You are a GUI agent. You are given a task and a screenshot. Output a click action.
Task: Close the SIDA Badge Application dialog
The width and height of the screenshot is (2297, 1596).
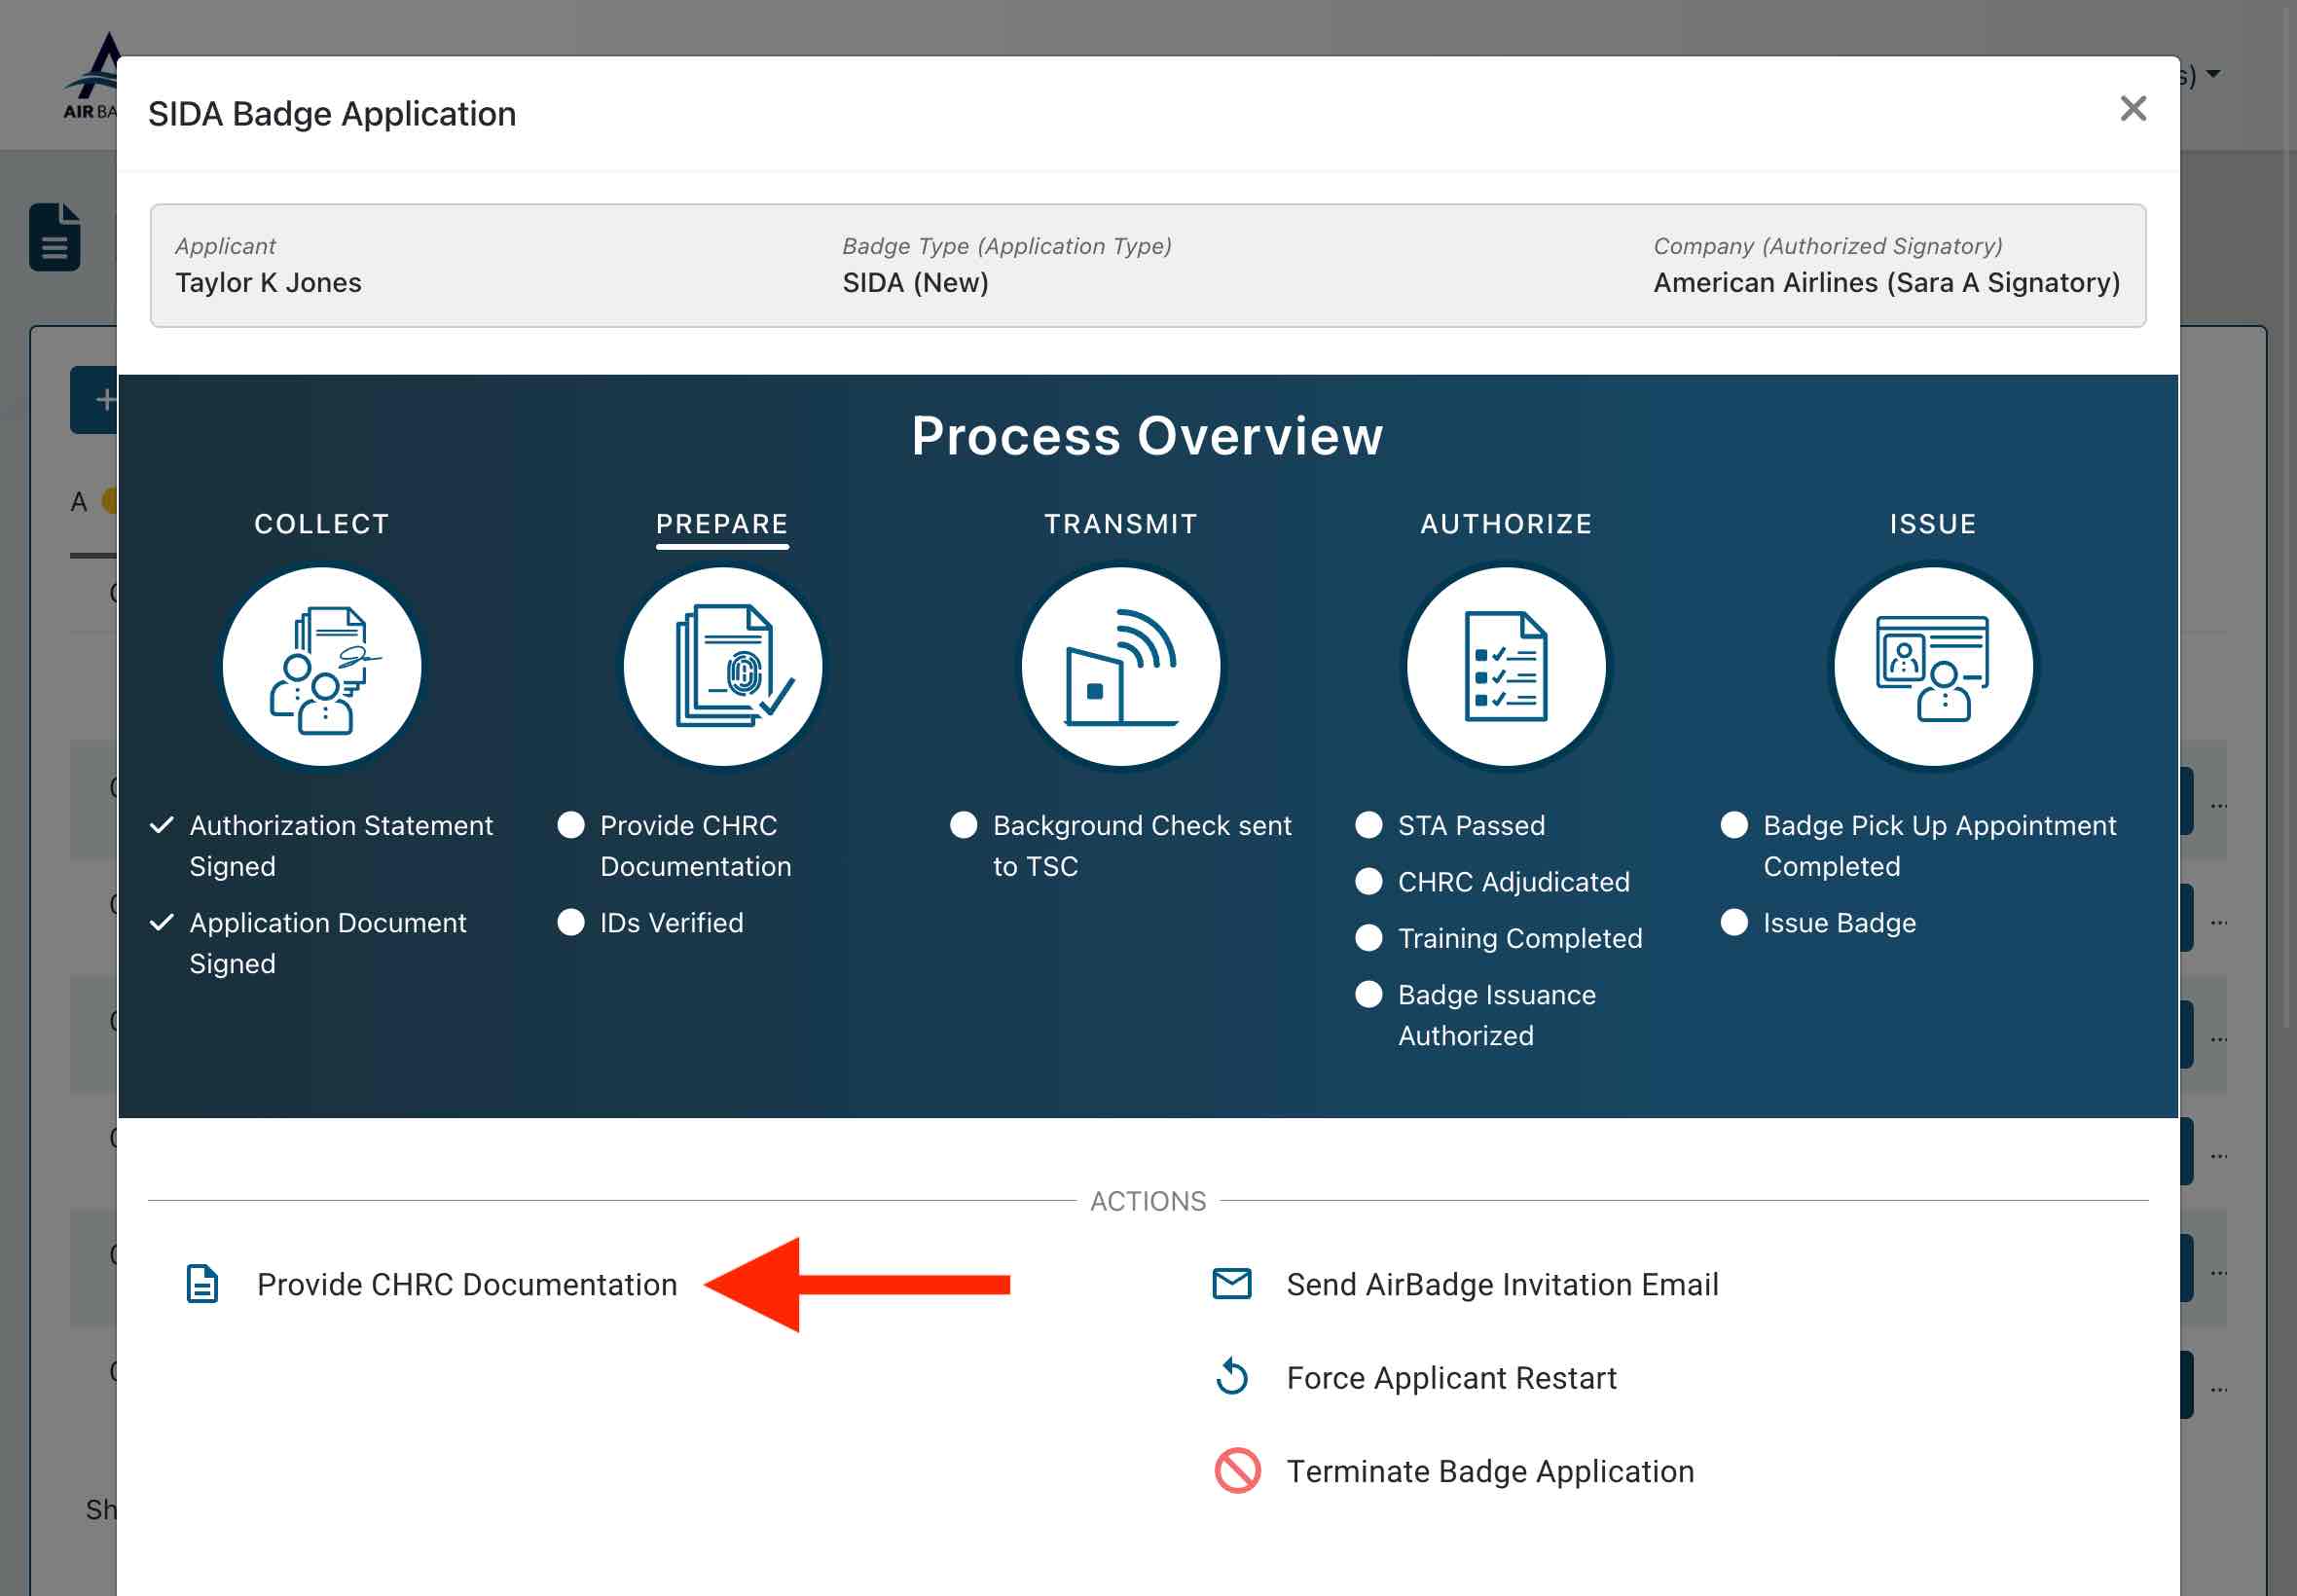[x=2133, y=108]
